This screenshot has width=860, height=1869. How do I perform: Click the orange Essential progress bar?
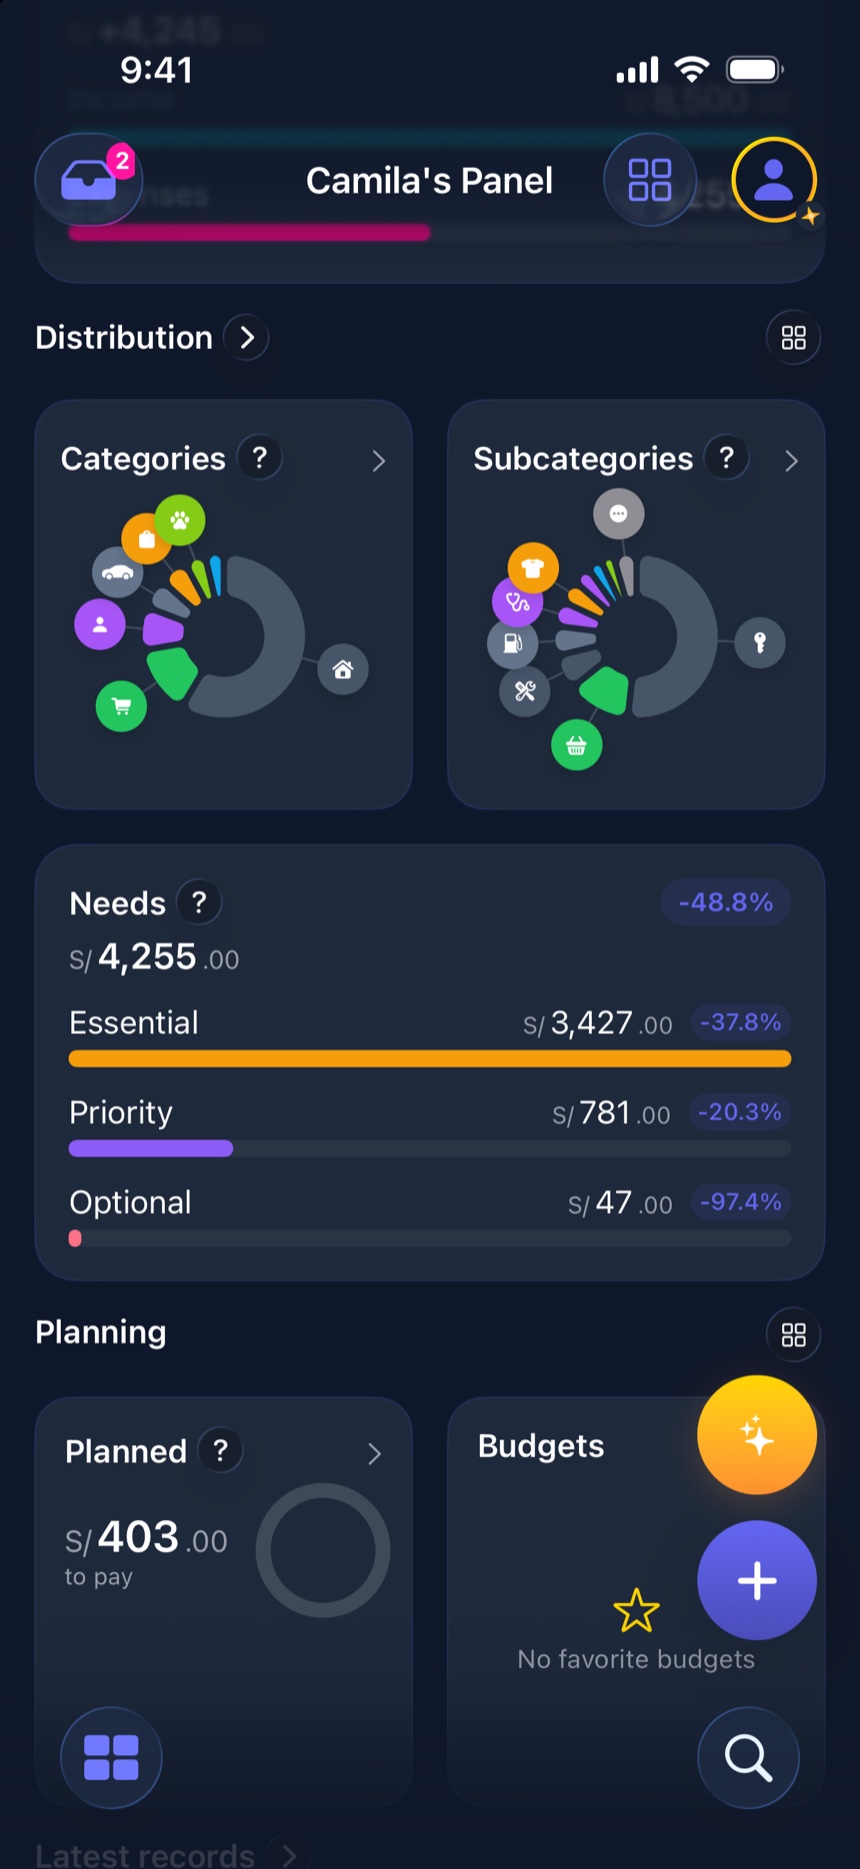coord(430,1058)
